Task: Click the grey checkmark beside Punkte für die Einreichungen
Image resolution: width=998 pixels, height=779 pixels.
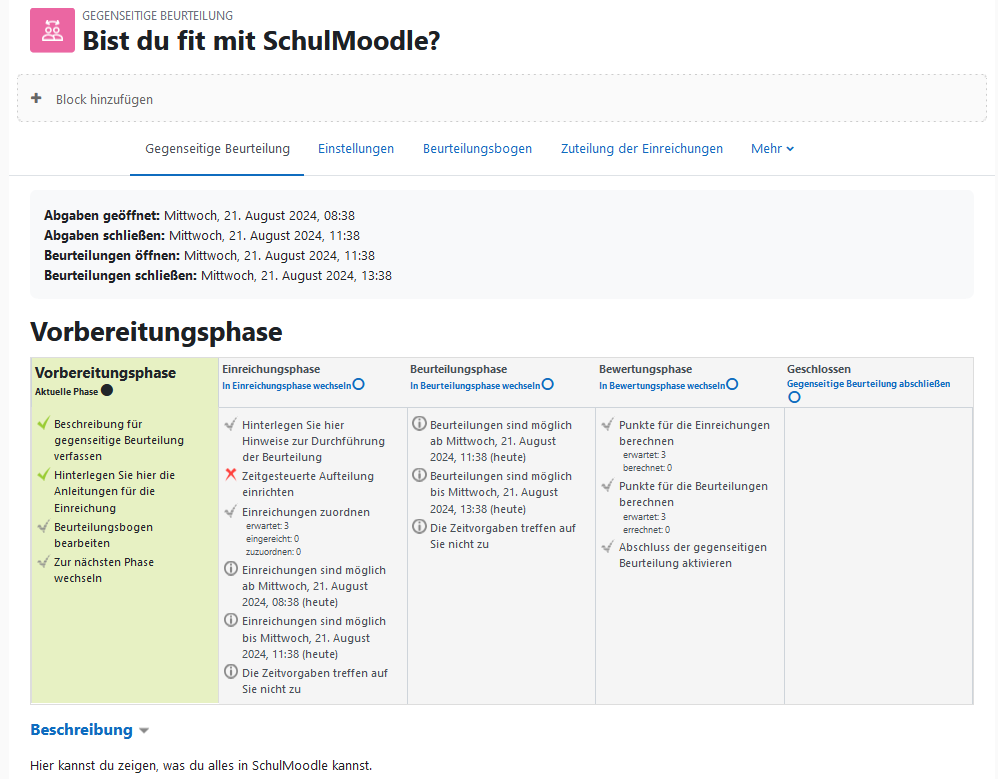Action: pos(607,425)
